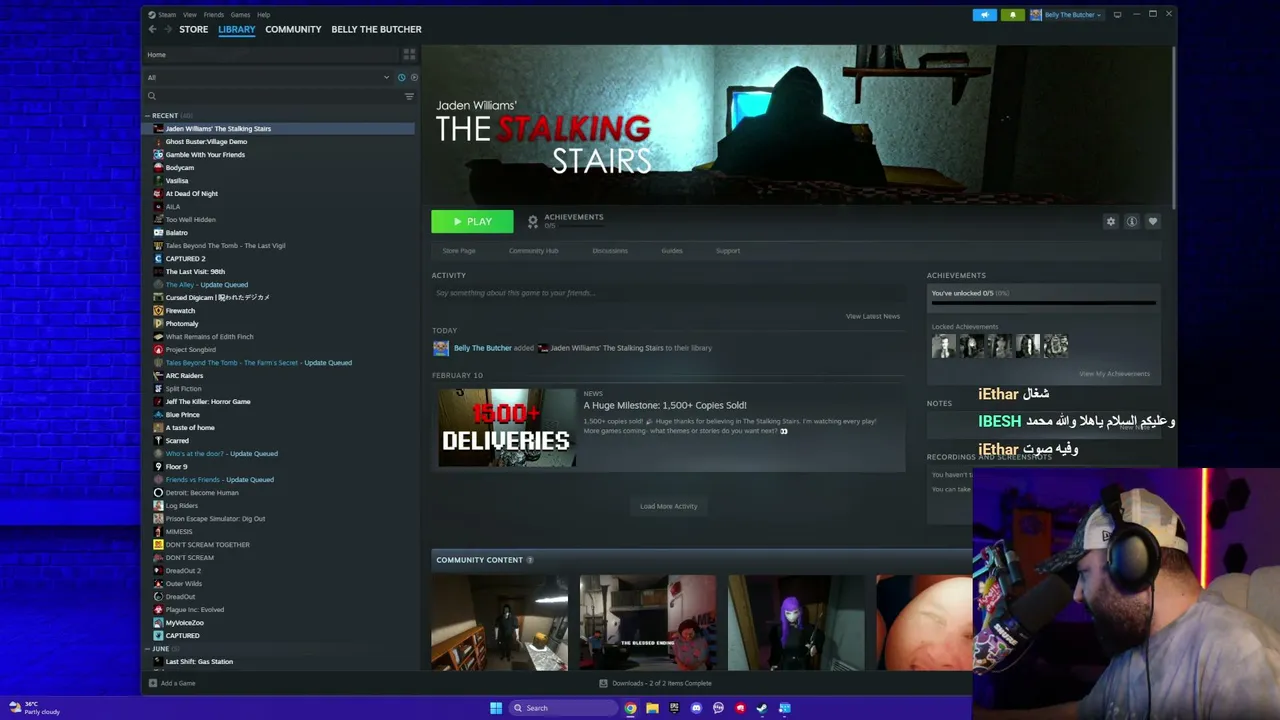The height and width of the screenshot is (720, 1280).
Task: Click the taskbar Search box
Action: point(562,708)
